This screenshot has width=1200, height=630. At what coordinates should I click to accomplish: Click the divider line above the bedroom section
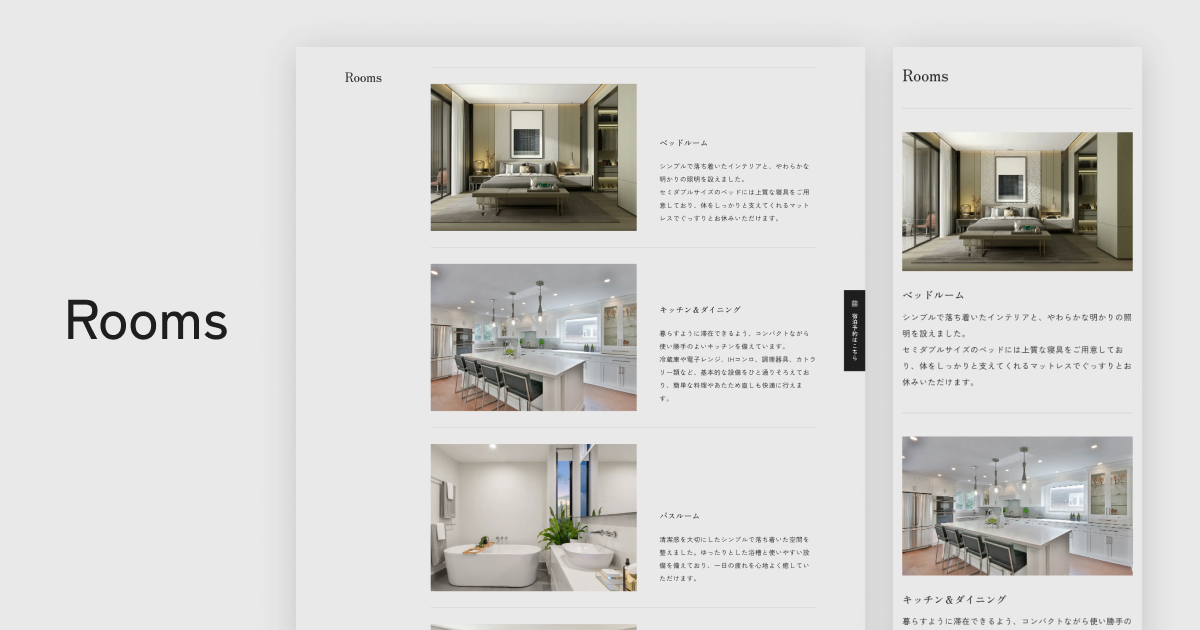tap(623, 66)
